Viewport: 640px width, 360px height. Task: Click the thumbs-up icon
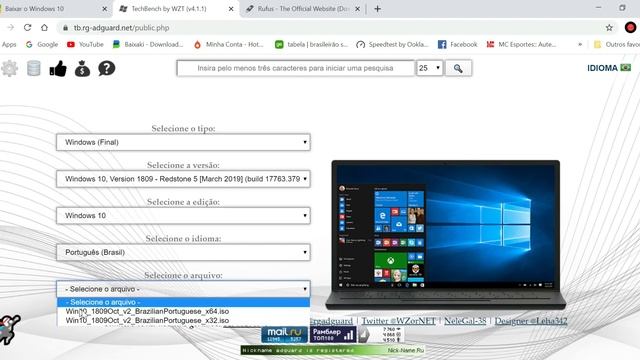tap(58, 68)
